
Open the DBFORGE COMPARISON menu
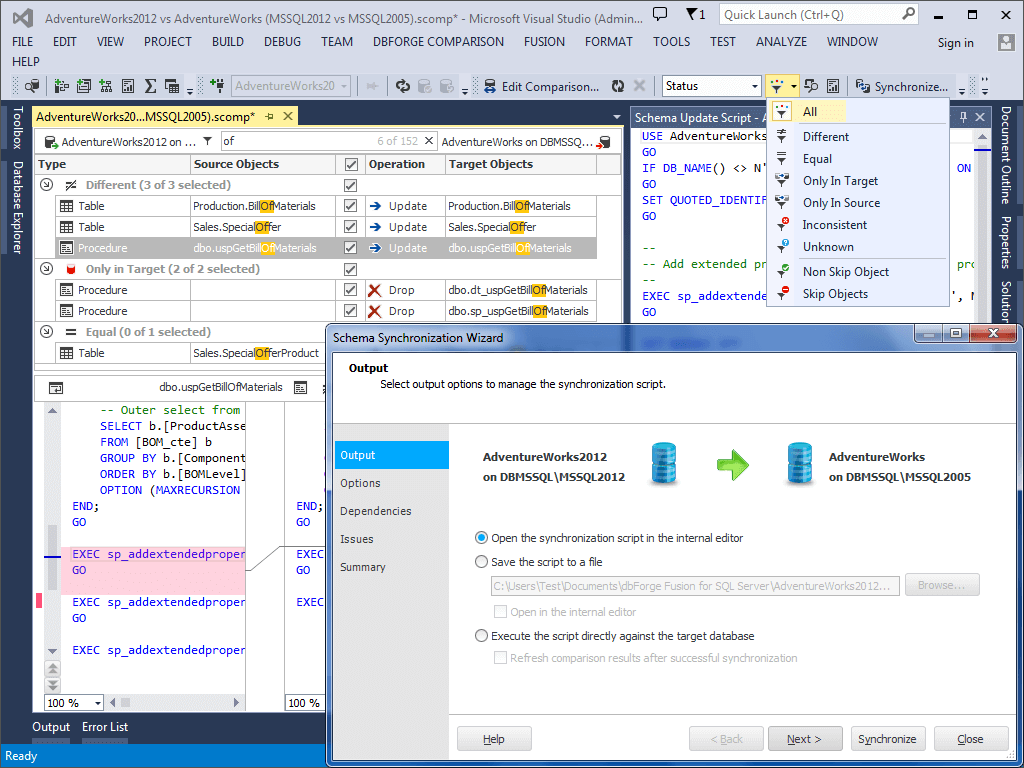438,42
